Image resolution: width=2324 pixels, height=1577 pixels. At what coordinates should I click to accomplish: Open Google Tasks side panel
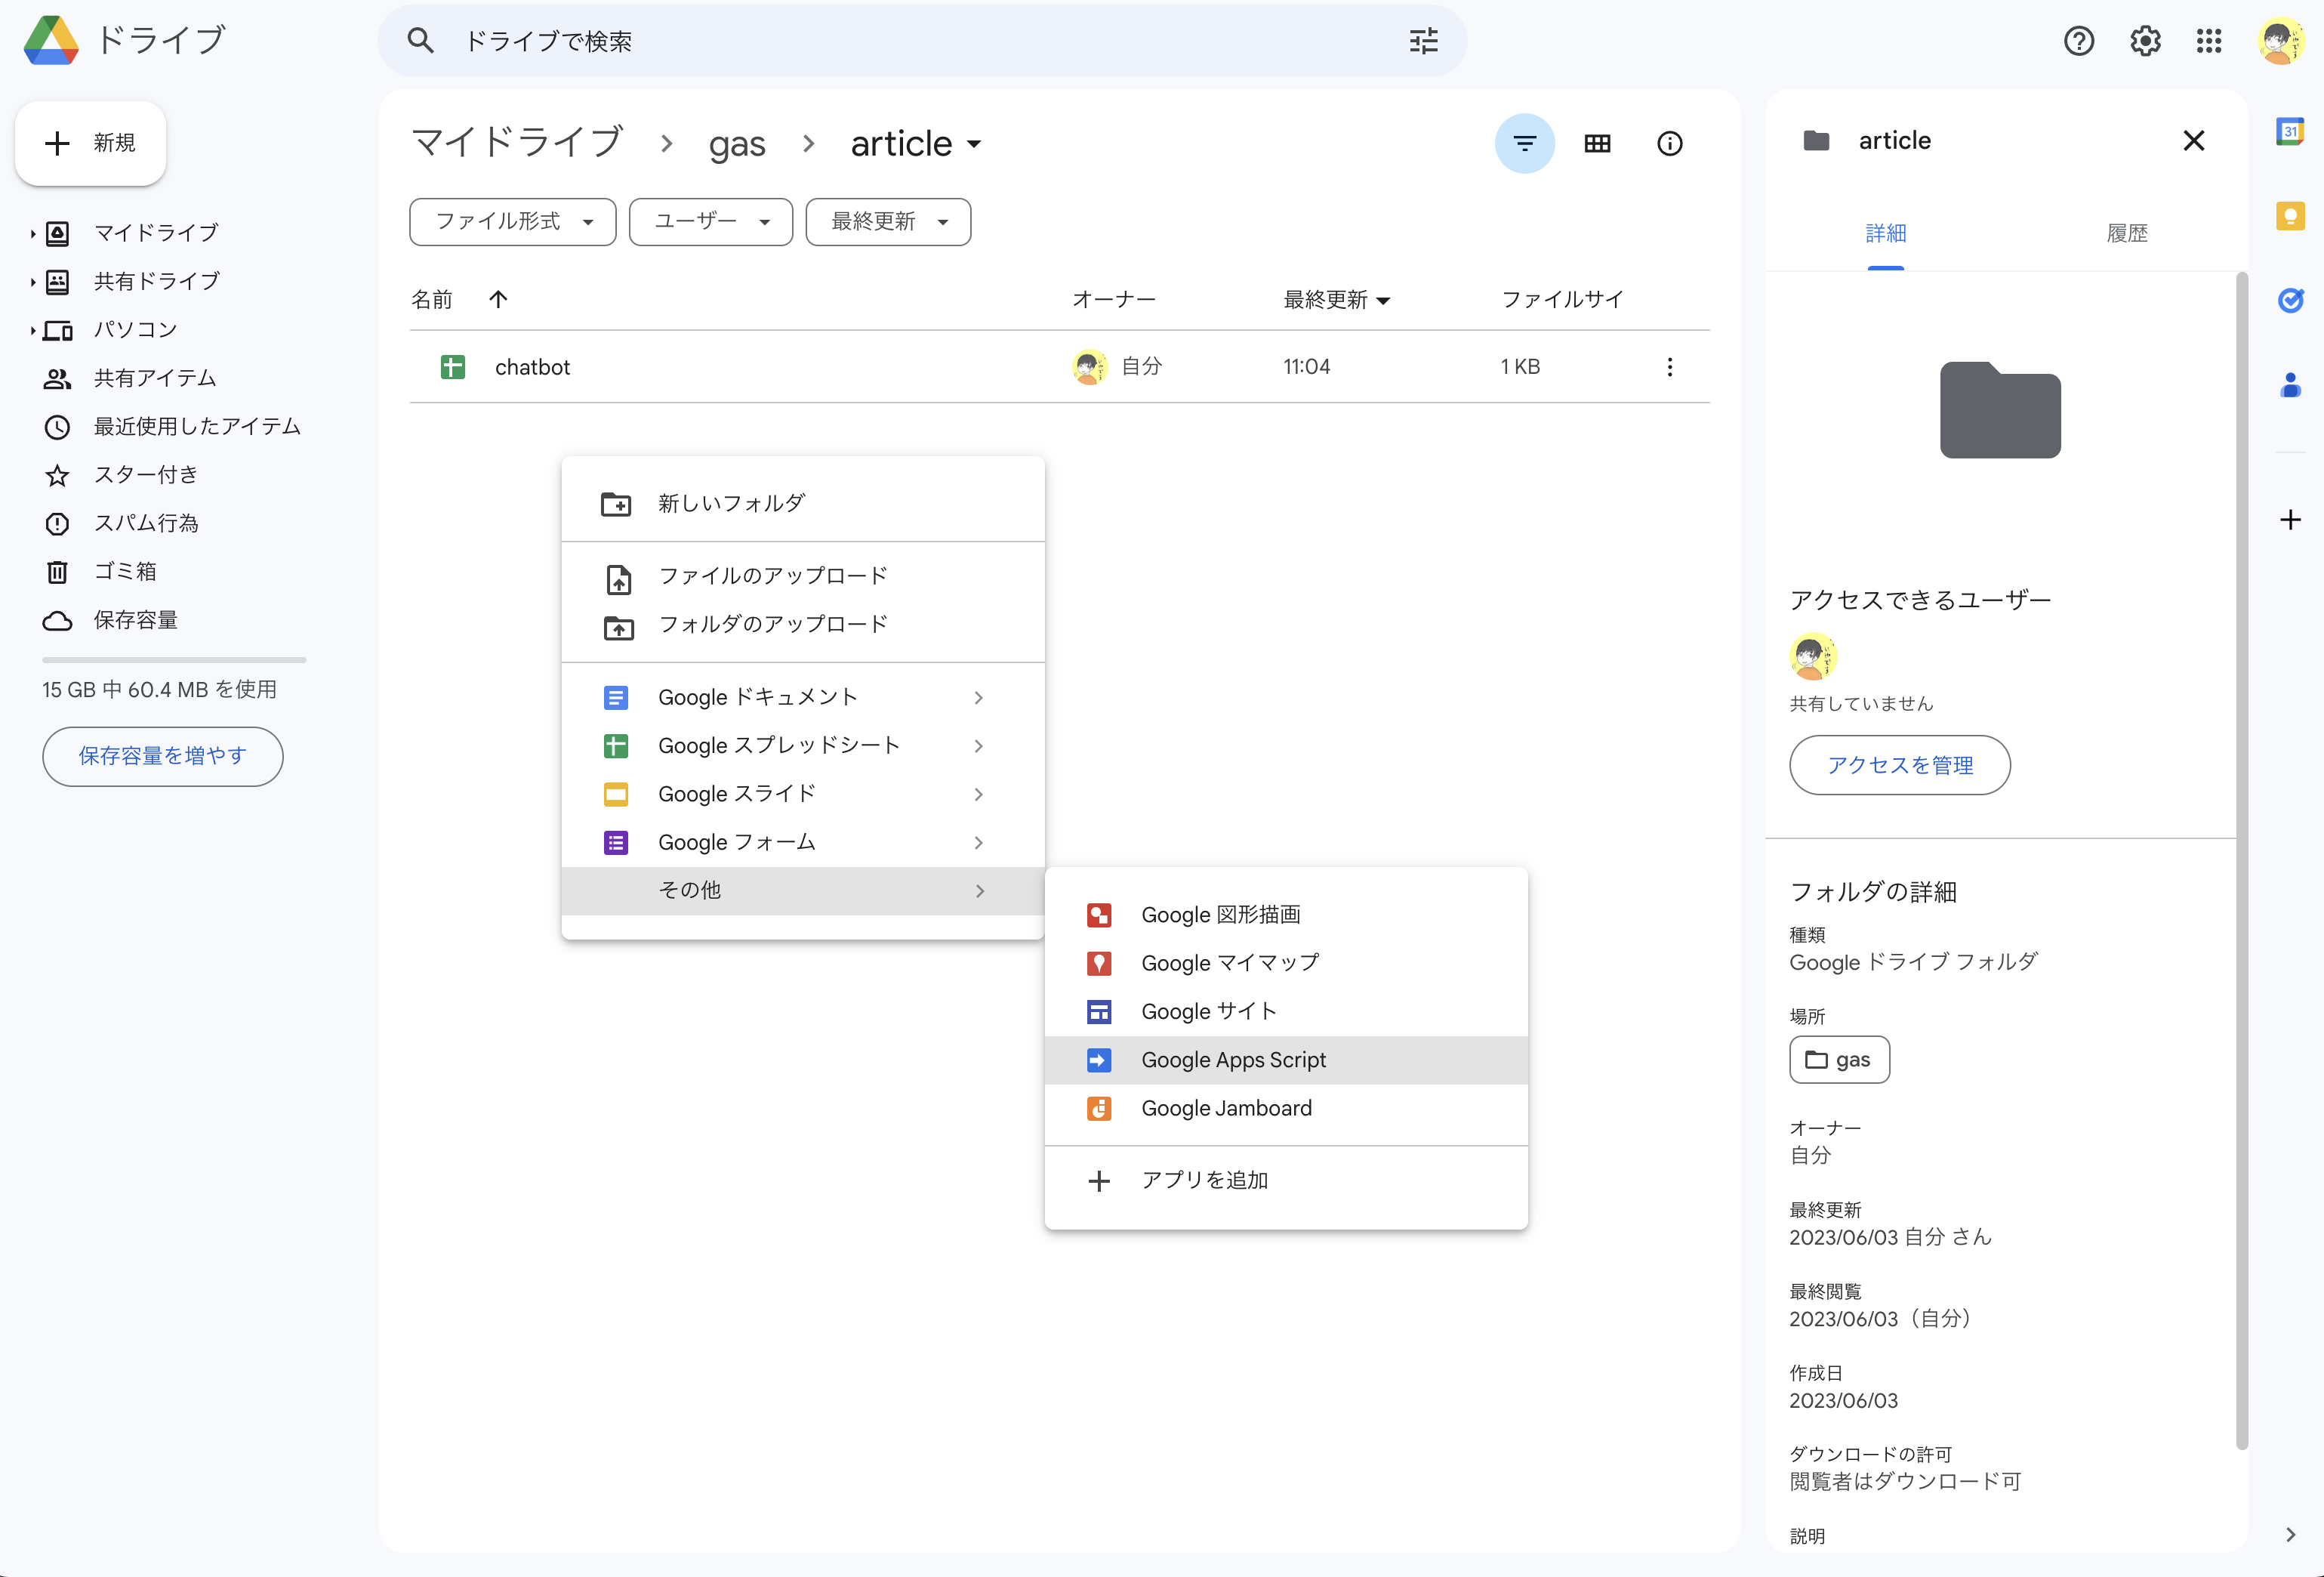tap(2290, 300)
